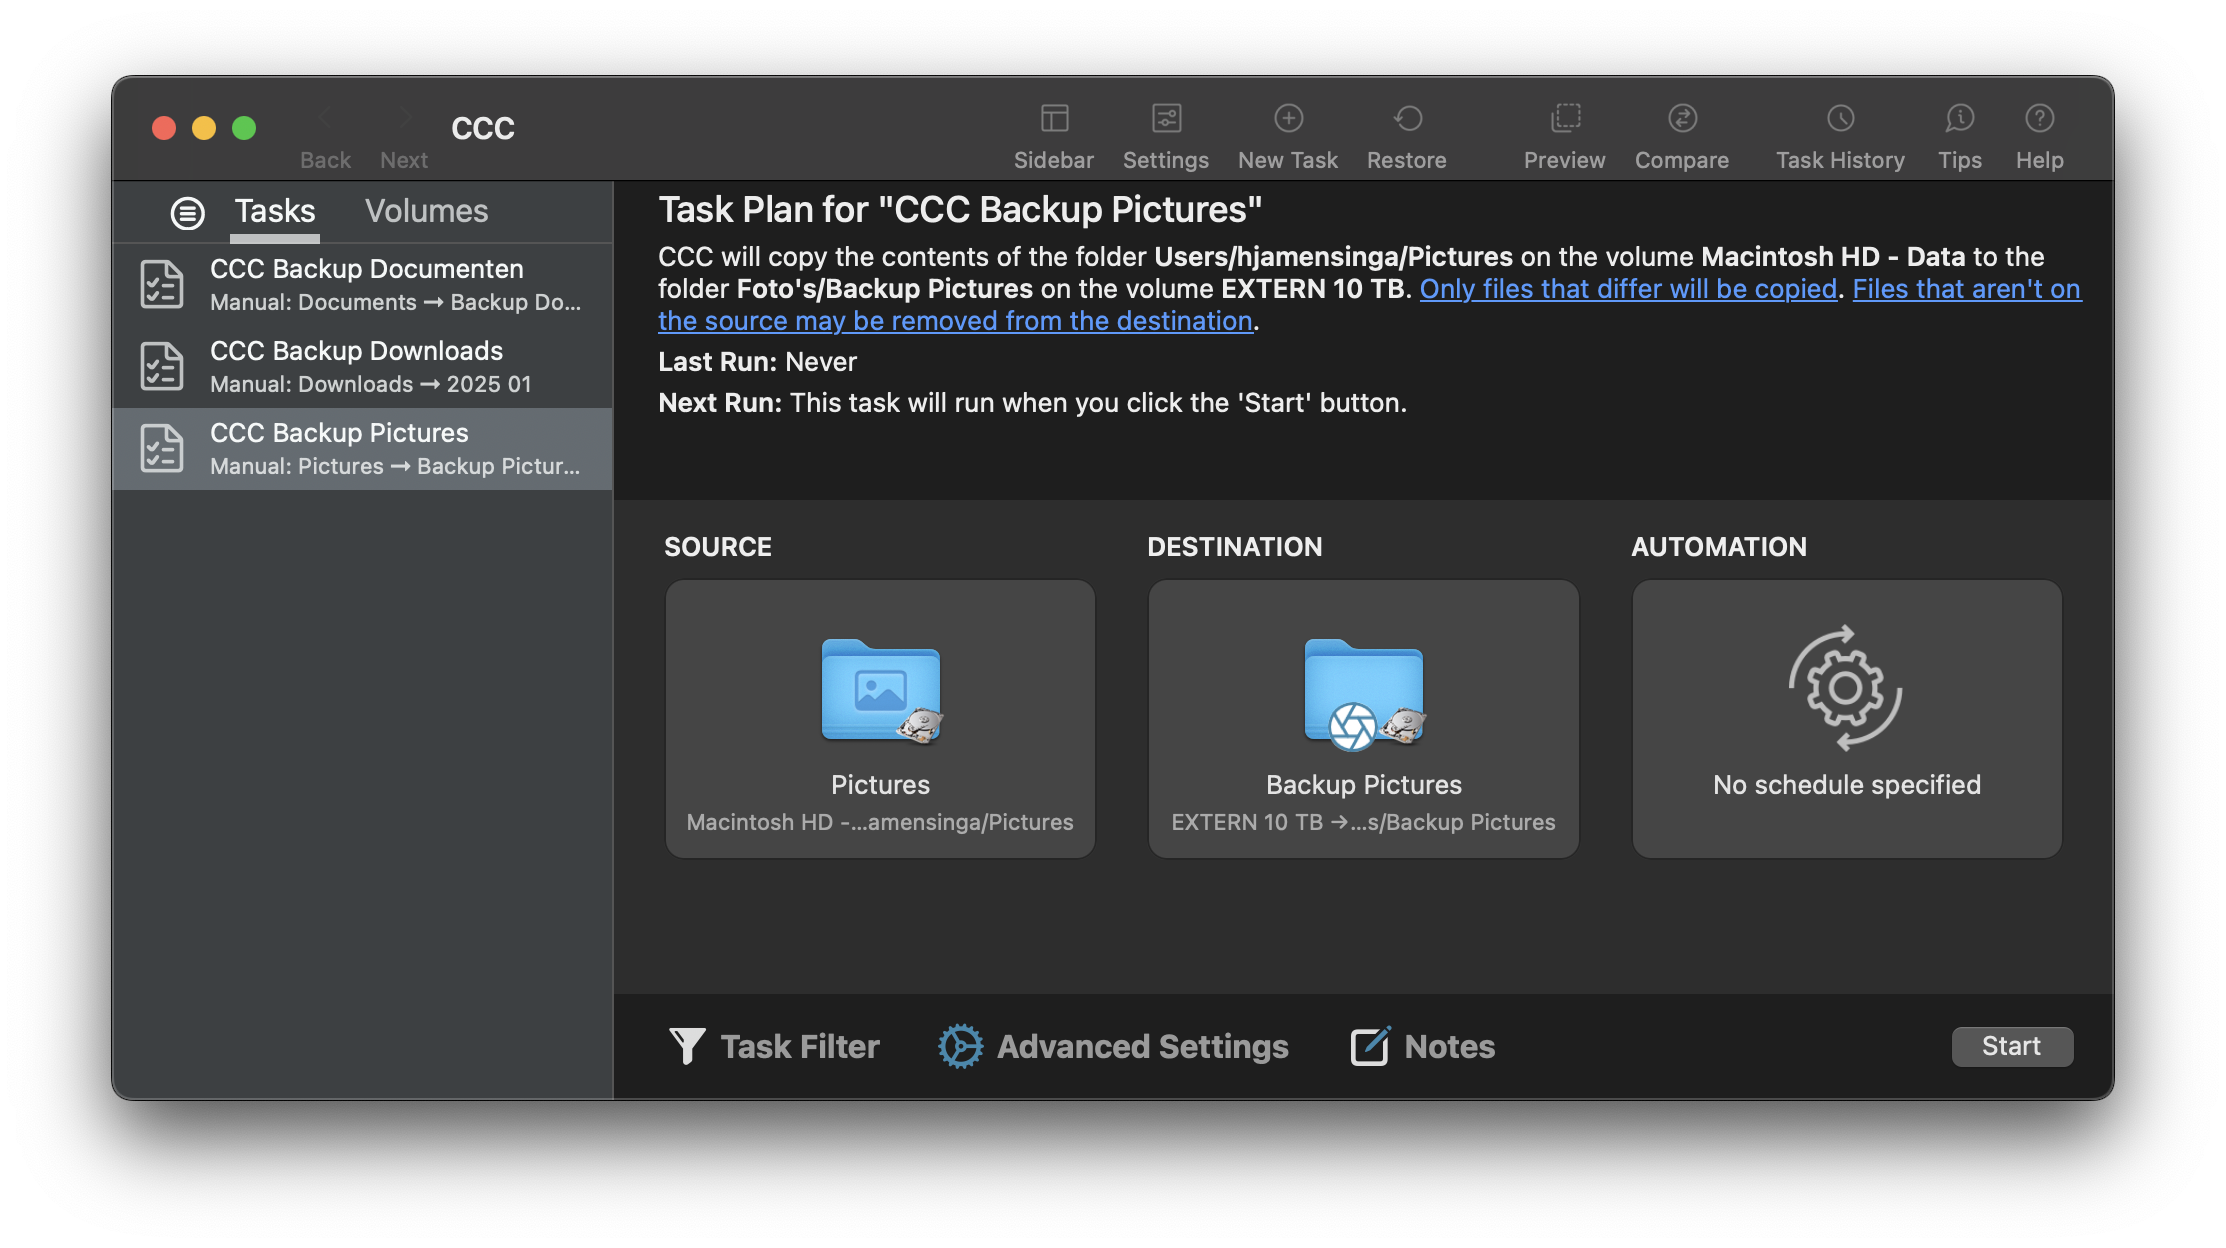Screen dimensions: 2226x1248
Task: Select the CCC Backup Documenten task
Action: click(363, 285)
